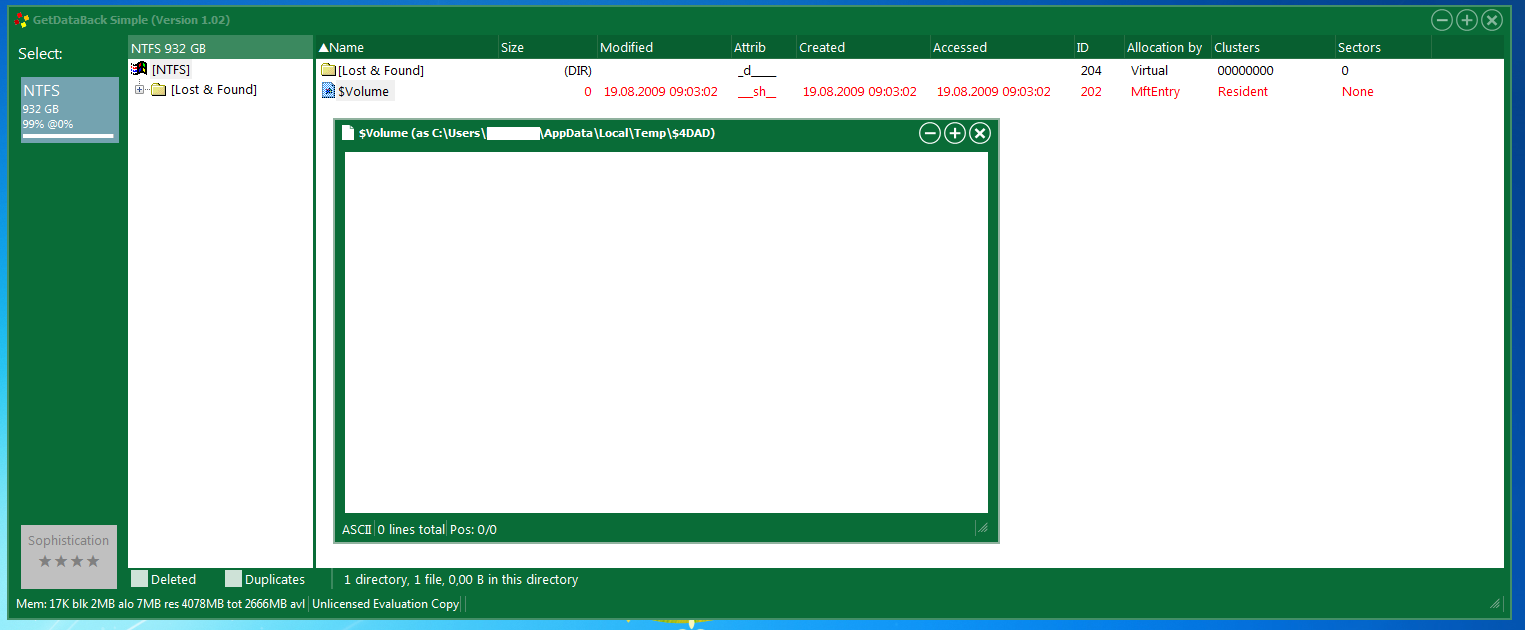Sort by the Clusters column header
The width and height of the screenshot is (1525, 630).
[x=1273, y=47]
